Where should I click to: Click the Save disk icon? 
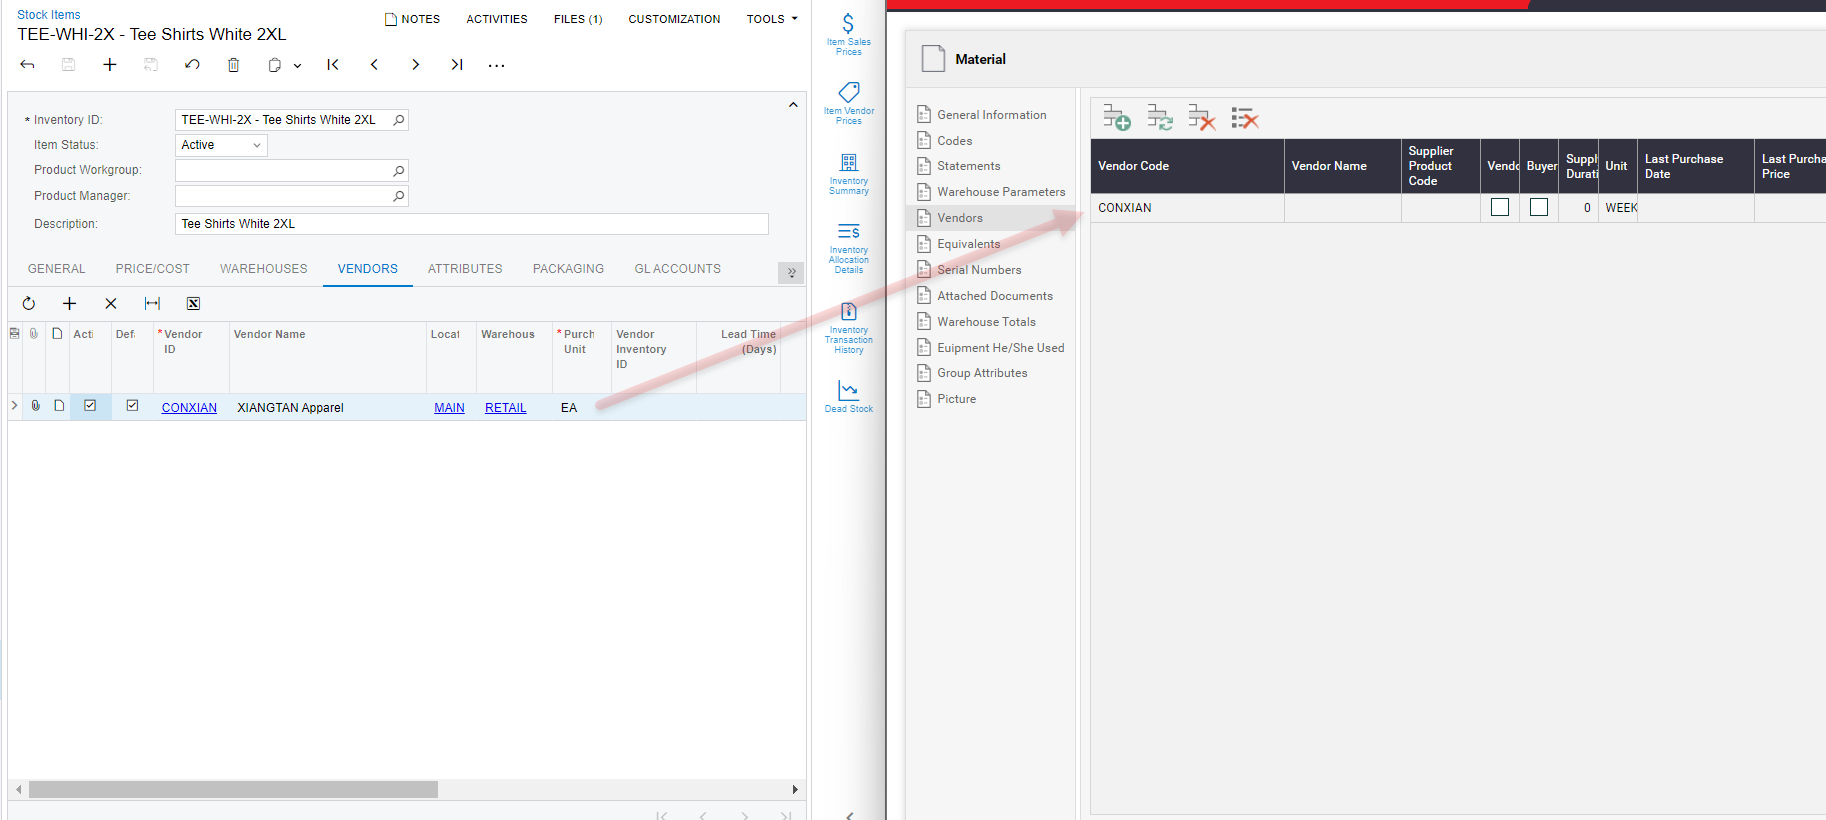coord(69,65)
